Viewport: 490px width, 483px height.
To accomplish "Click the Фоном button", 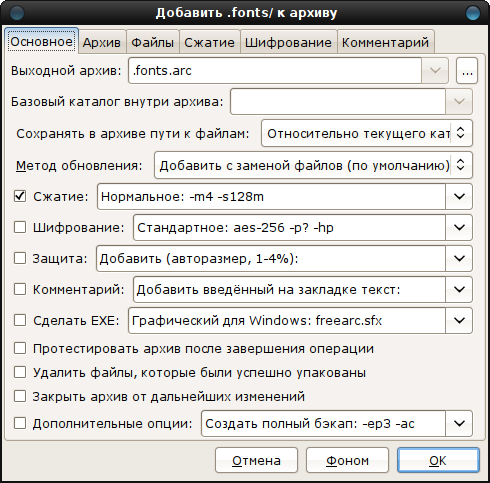I will (x=347, y=460).
